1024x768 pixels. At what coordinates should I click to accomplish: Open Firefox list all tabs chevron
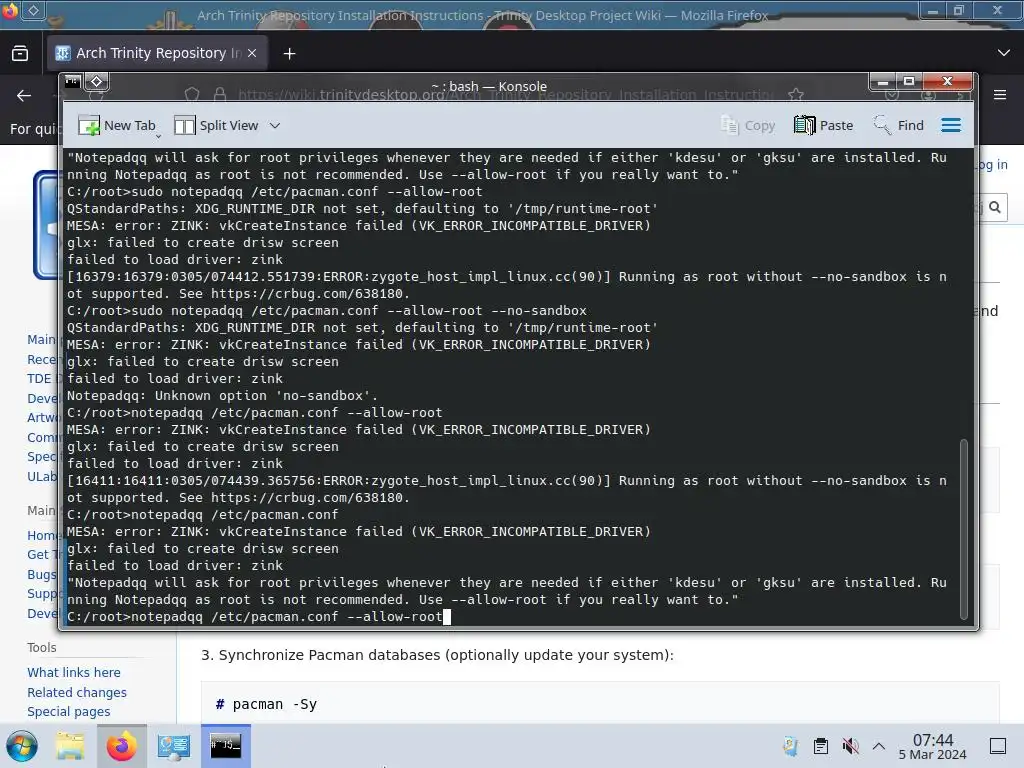point(1004,53)
